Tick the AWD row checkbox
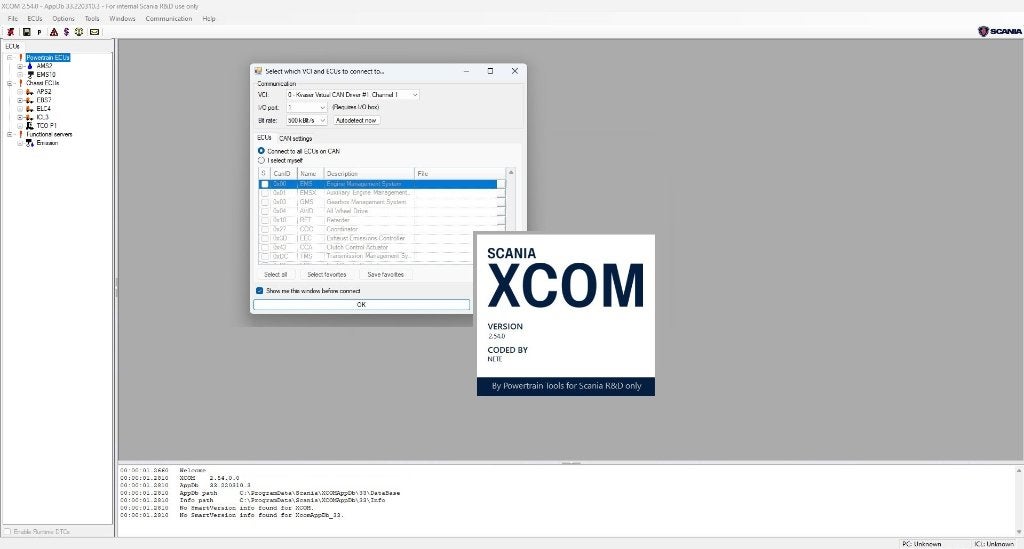This screenshot has height=549, width=1024. tap(264, 212)
